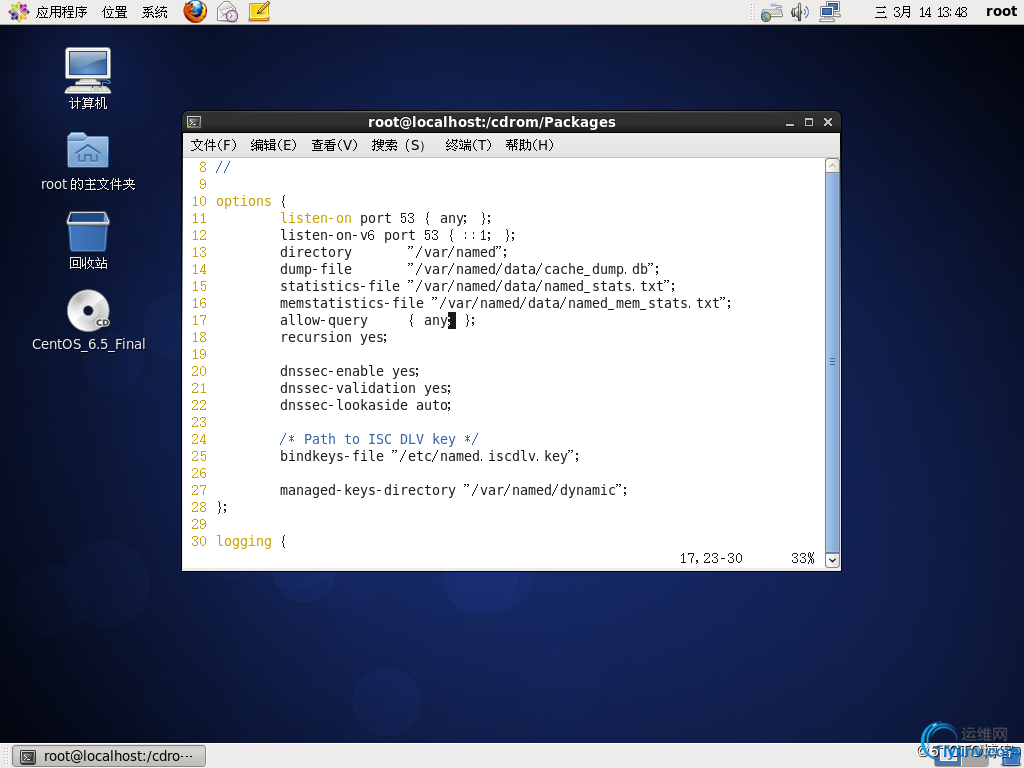Click the terminal vertical scrollbar thumb

(832, 362)
